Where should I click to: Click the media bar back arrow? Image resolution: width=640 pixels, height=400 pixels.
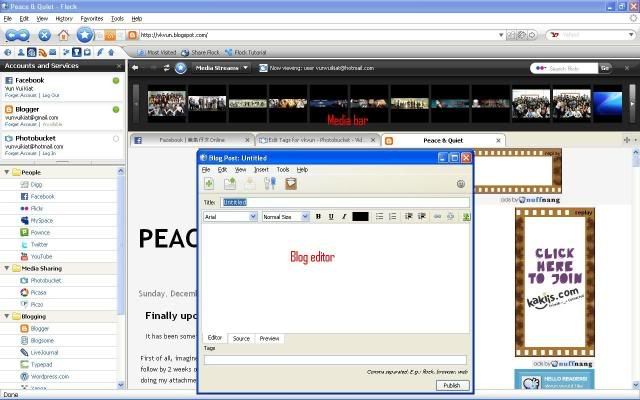coord(135,68)
